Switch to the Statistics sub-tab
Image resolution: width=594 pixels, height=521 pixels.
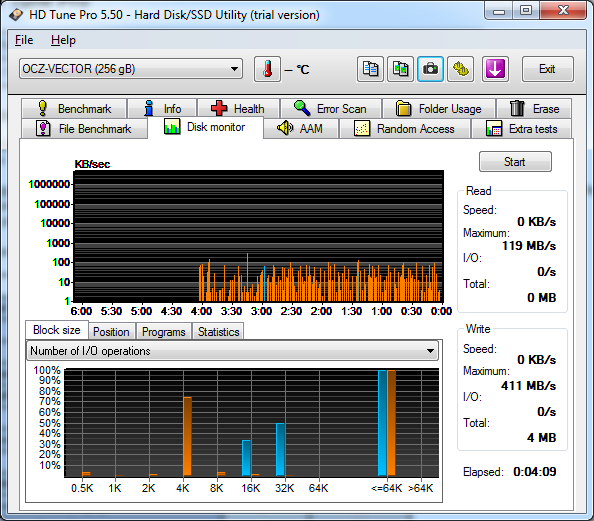[218, 332]
